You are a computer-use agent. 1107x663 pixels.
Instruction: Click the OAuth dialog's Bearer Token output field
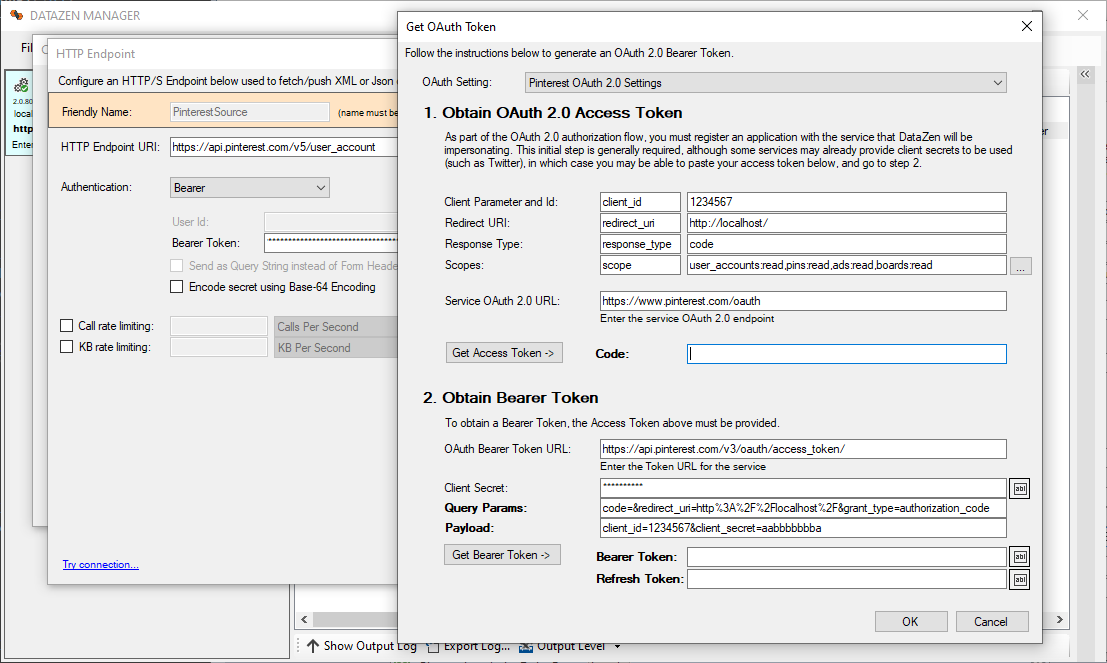pos(846,557)
